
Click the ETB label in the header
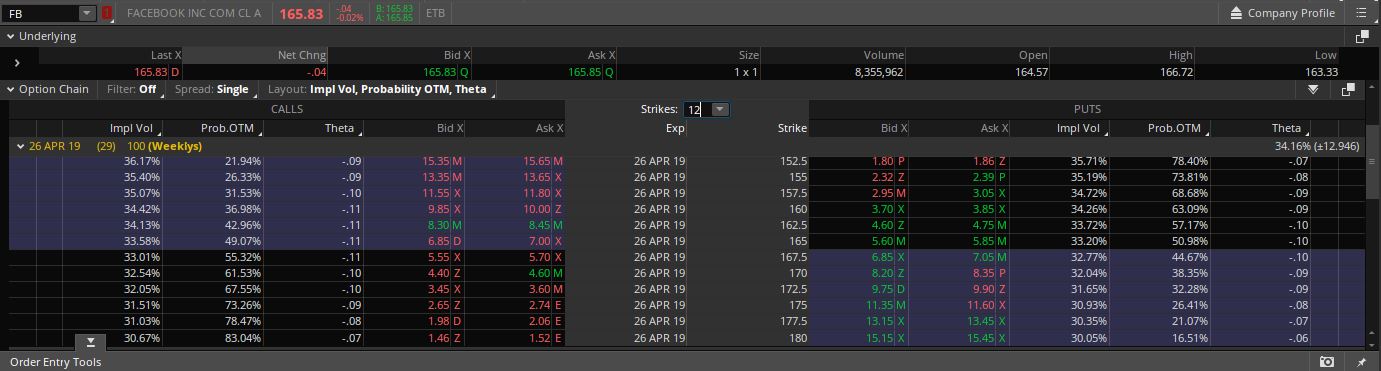point(435,13)
